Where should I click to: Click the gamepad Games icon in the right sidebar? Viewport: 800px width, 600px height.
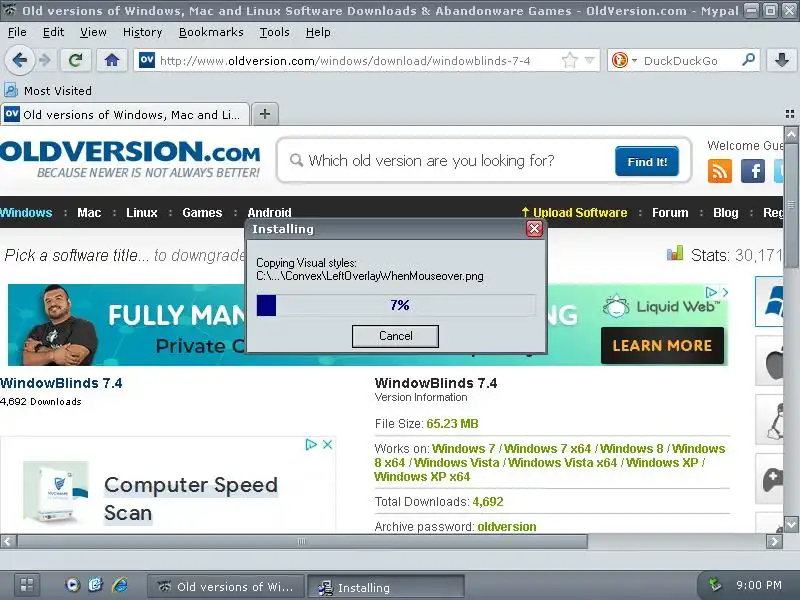click(x=769, y=478)
